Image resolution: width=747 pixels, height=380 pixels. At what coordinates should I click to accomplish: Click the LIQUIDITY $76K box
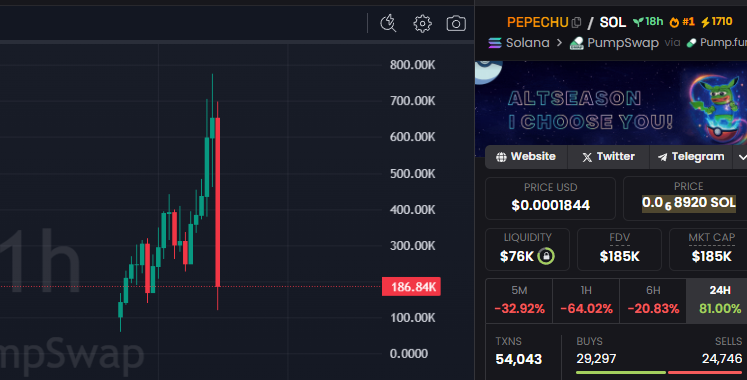[x=527, y=250]
